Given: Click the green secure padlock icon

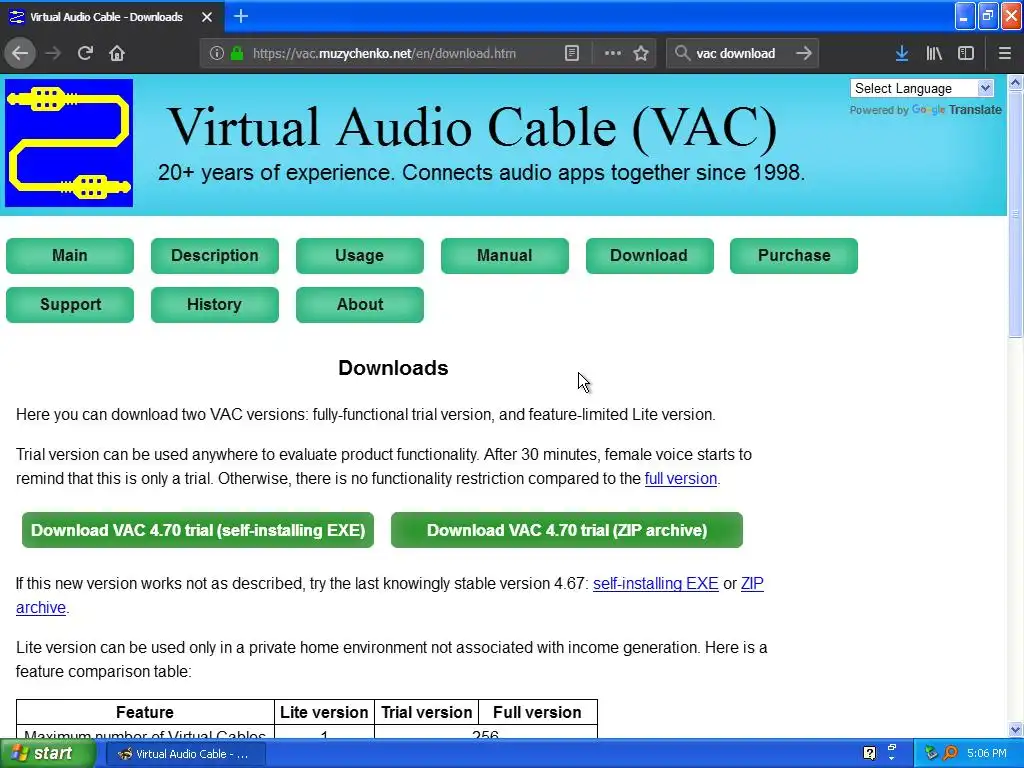Looking at the screenshot, I should point(237,54).
